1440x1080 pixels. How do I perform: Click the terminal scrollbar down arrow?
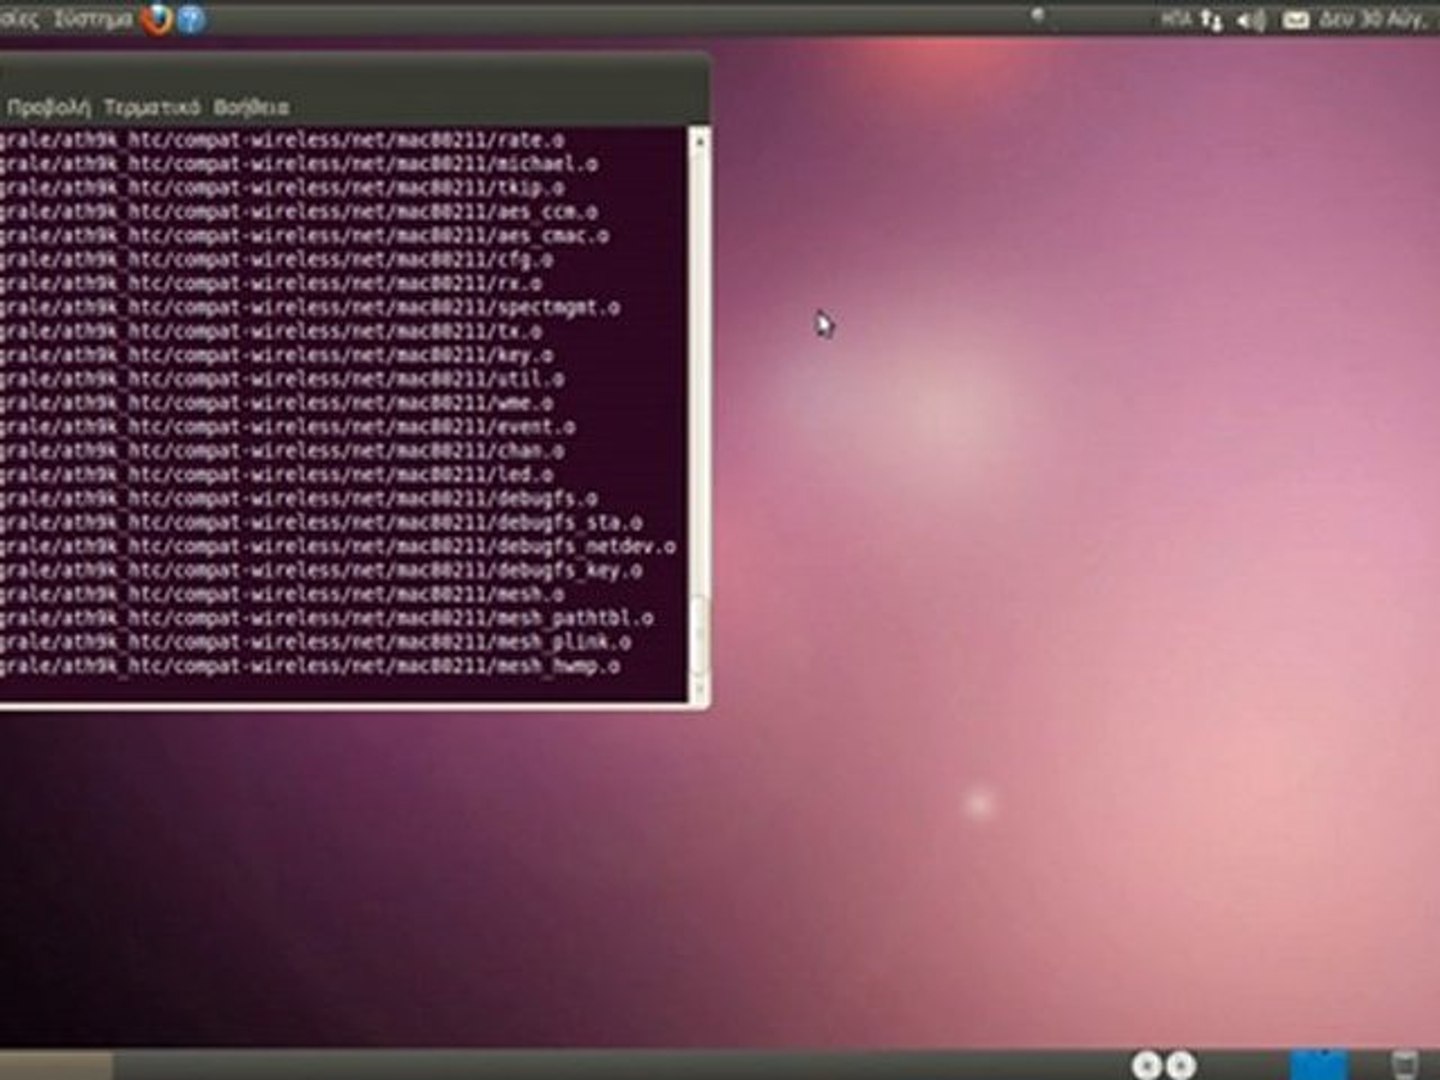[x=699, y=690]
